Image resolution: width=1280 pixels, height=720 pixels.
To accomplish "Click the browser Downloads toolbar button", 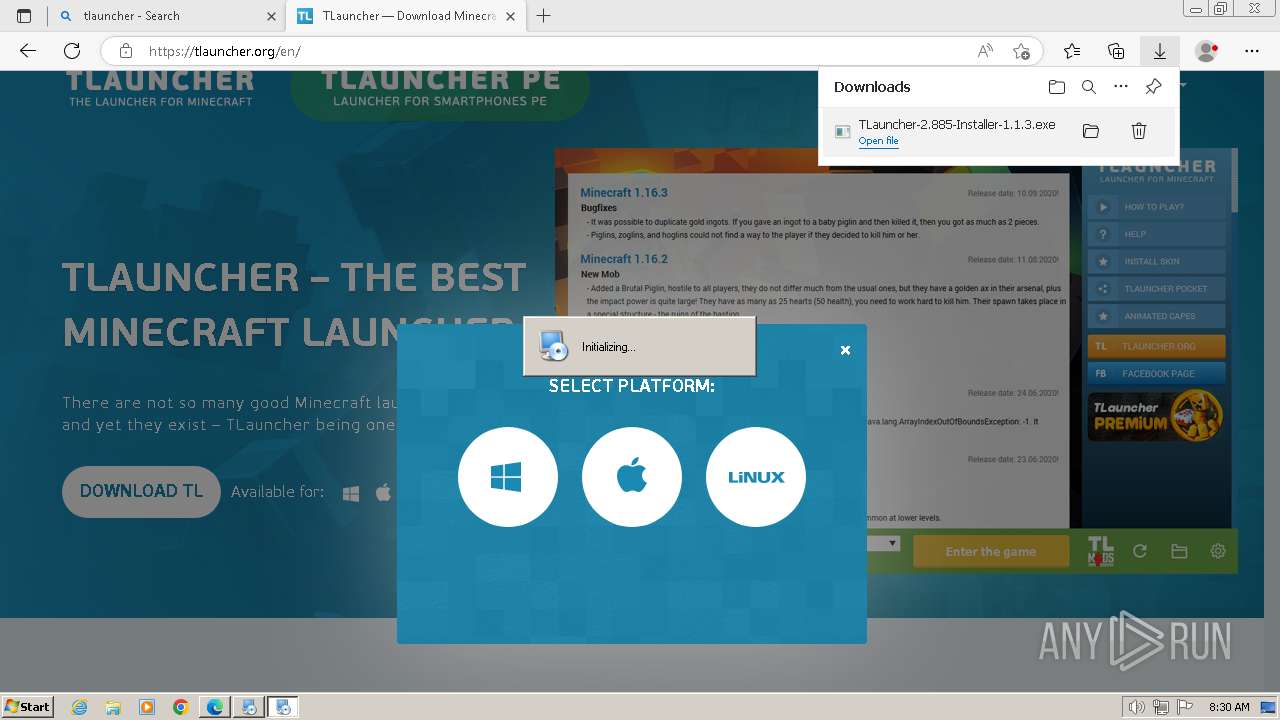I will pos(1160,51).
